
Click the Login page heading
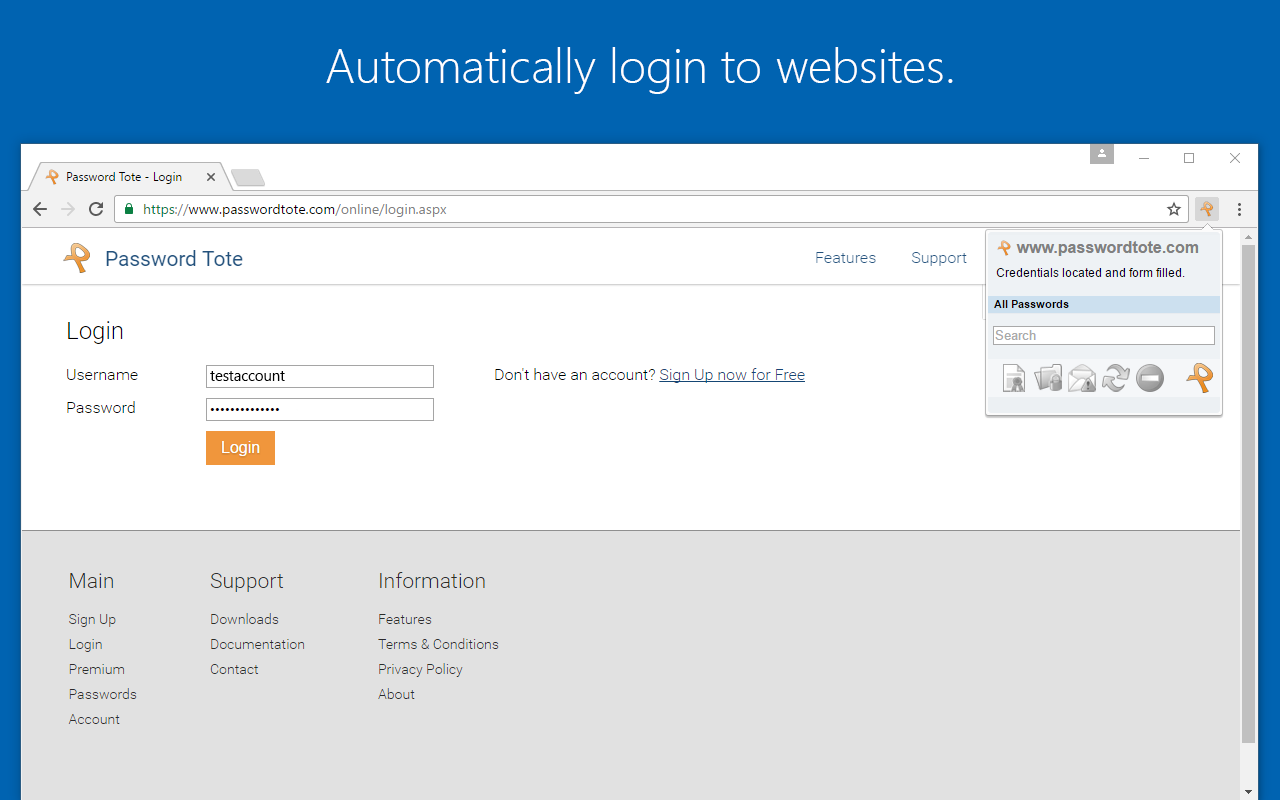[x=95, y=331]
